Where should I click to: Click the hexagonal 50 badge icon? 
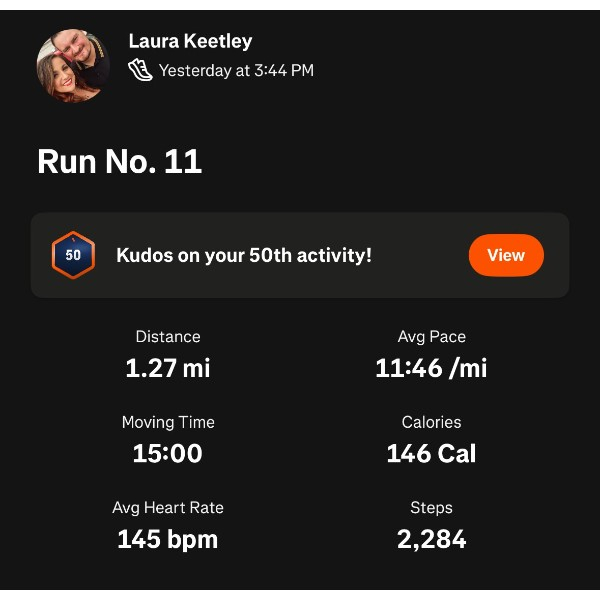coord(73,255)
